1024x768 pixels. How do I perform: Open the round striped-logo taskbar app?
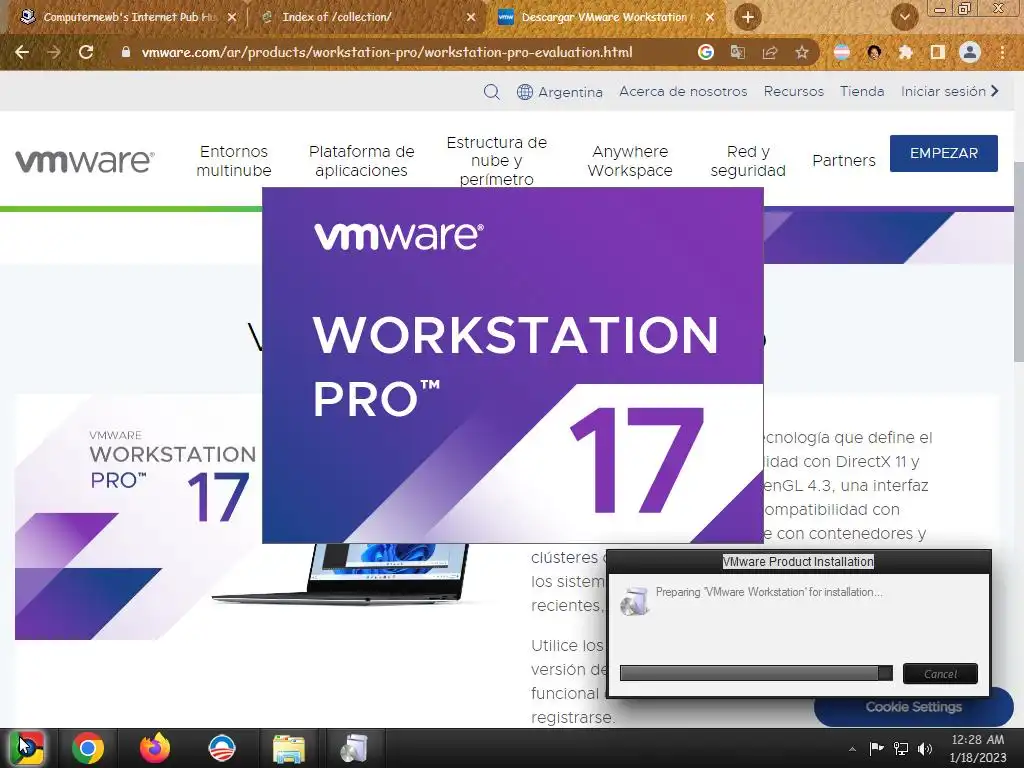222,748
